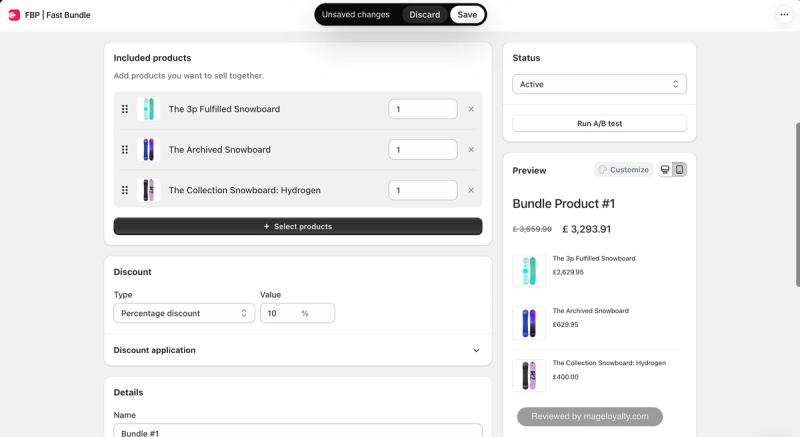Remove The 3p Fulfilled Snowboard from bundle
The width and height of the screenshot is (800, 437).
pyautogui.click(x=471, y=109)
